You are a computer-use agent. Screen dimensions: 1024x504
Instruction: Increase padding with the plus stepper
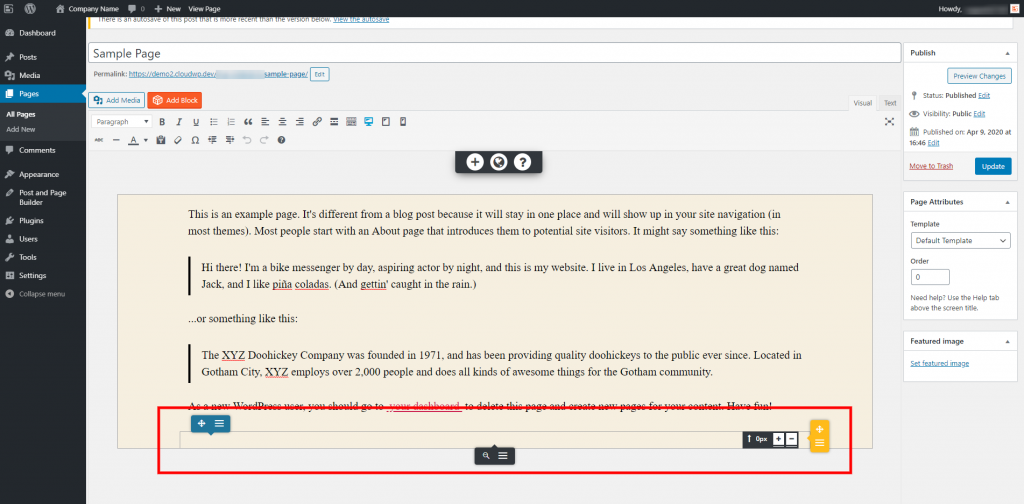click(778, 439)
